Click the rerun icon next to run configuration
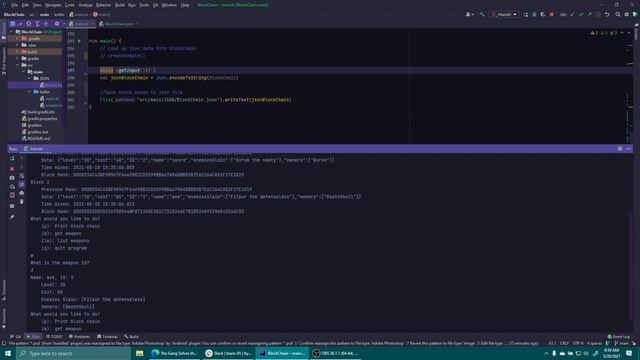 pos(526,14)
